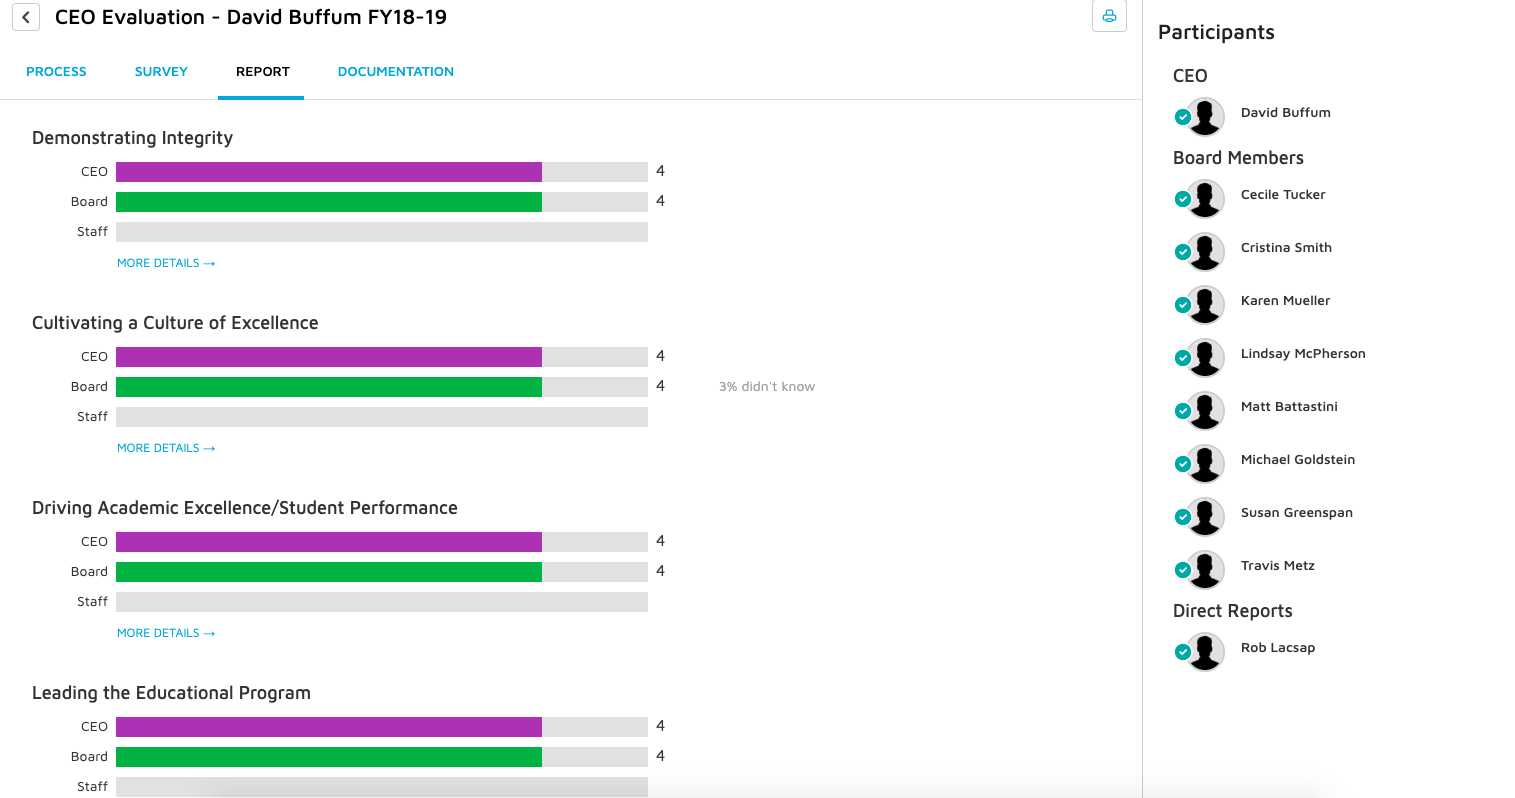Image resolution: width=1515 pixels, height=798 pixels.
Task: Open Travis Metz's avatar
Action: [x=1206, y=569]
